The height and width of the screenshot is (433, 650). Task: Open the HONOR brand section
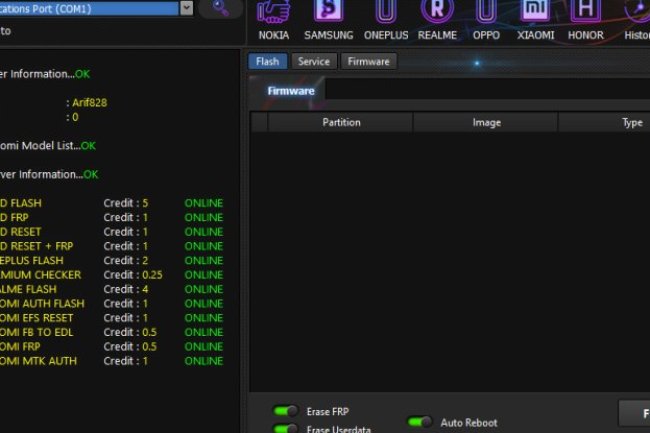(585, 20)
